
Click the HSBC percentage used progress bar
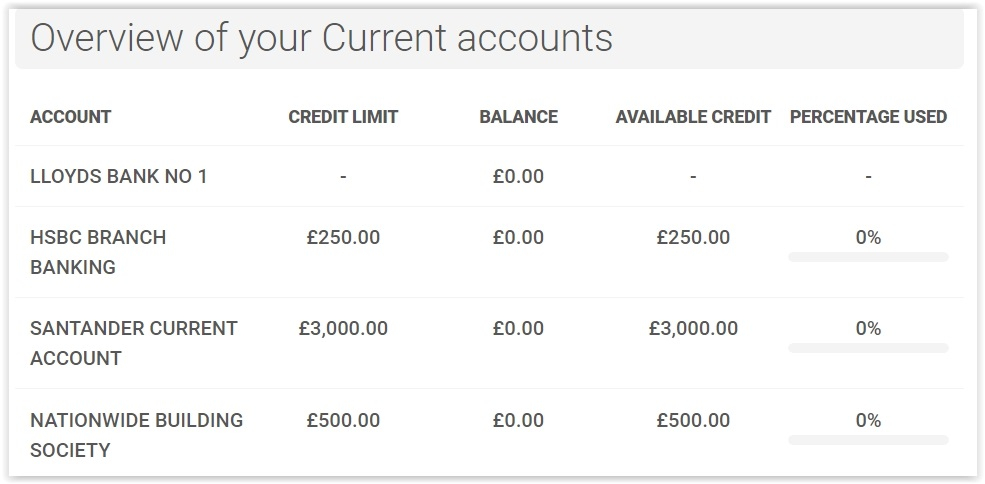pos(868,257)
